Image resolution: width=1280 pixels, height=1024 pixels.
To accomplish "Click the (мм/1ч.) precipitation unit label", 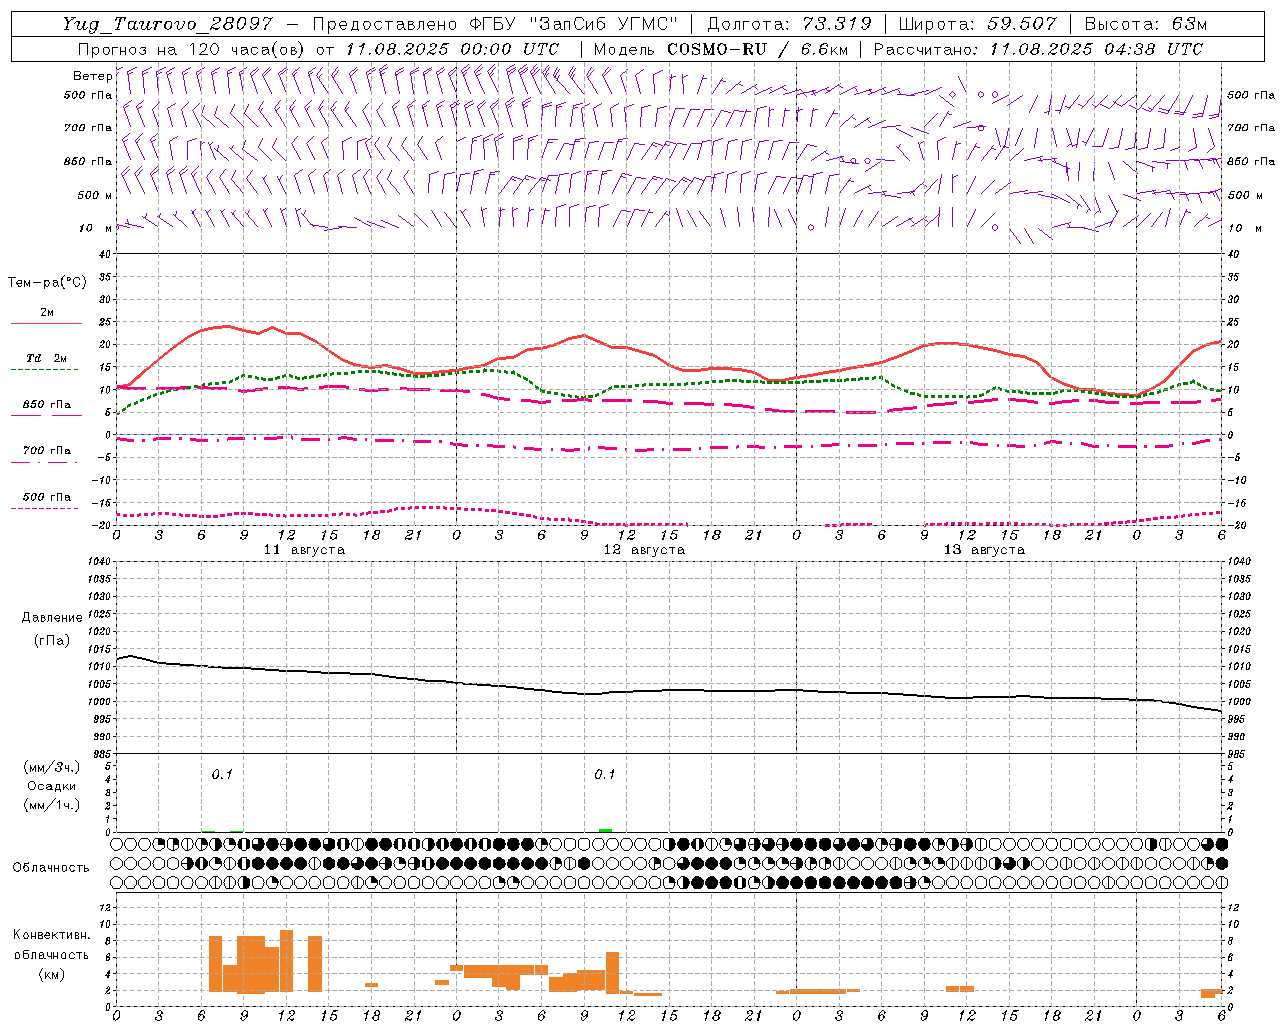I will tap(52, 805).
